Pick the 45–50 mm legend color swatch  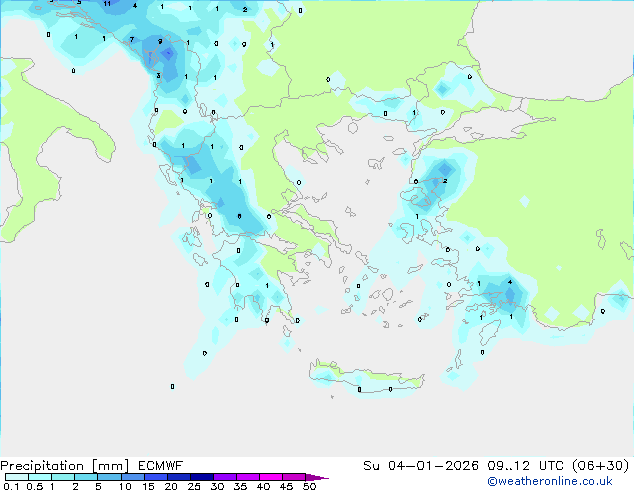(x=294, y=477)
